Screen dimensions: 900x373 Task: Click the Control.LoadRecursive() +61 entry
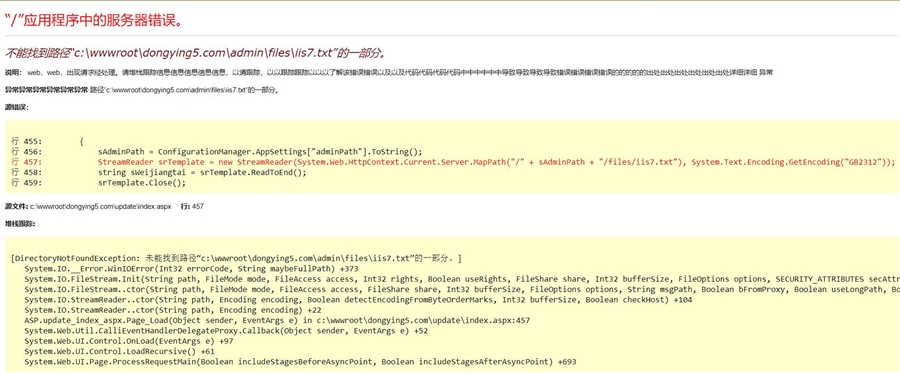coord(119,351)
